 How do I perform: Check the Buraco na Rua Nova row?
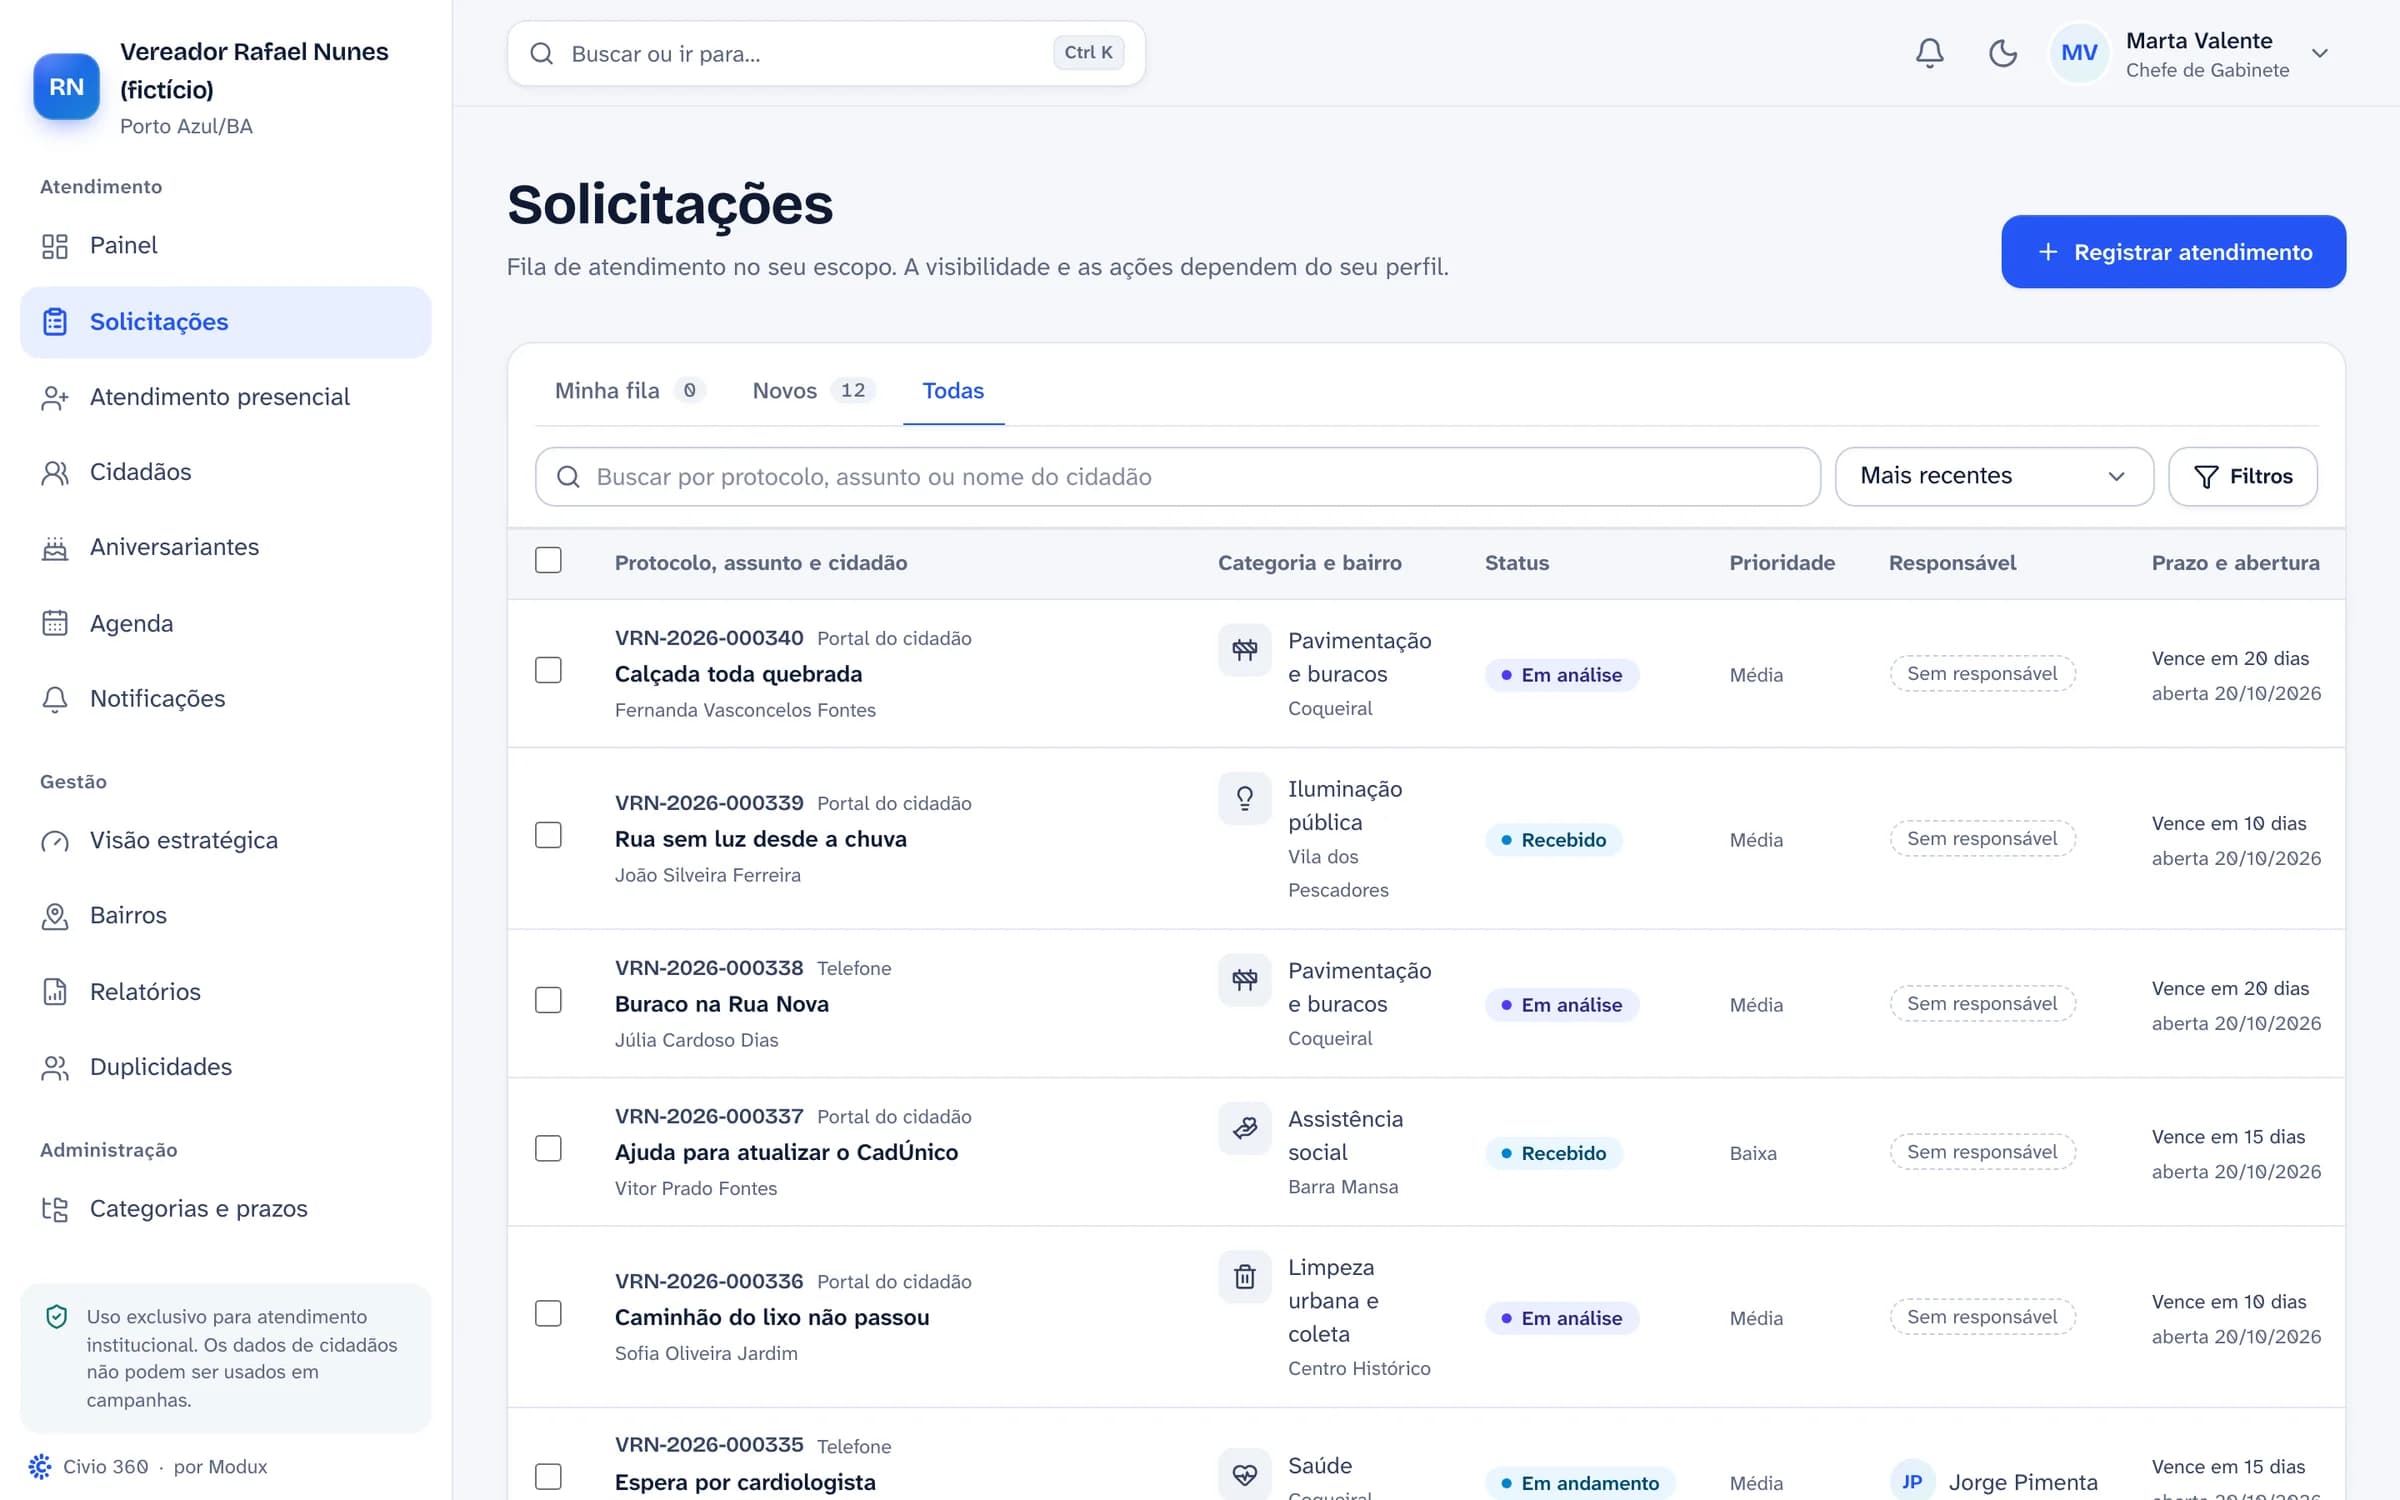pos(548,1000)
